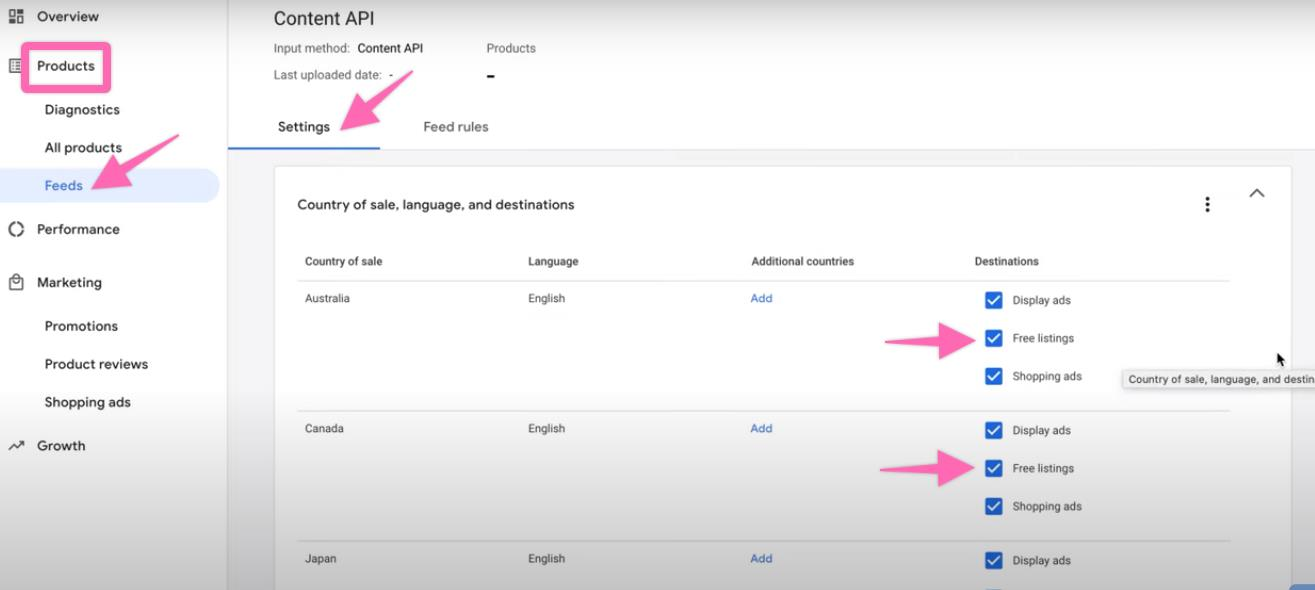The height and width of the screenshot is (590, 1315).
Task: Disable Shopping ads for Canada
Action: pos(993,506)
